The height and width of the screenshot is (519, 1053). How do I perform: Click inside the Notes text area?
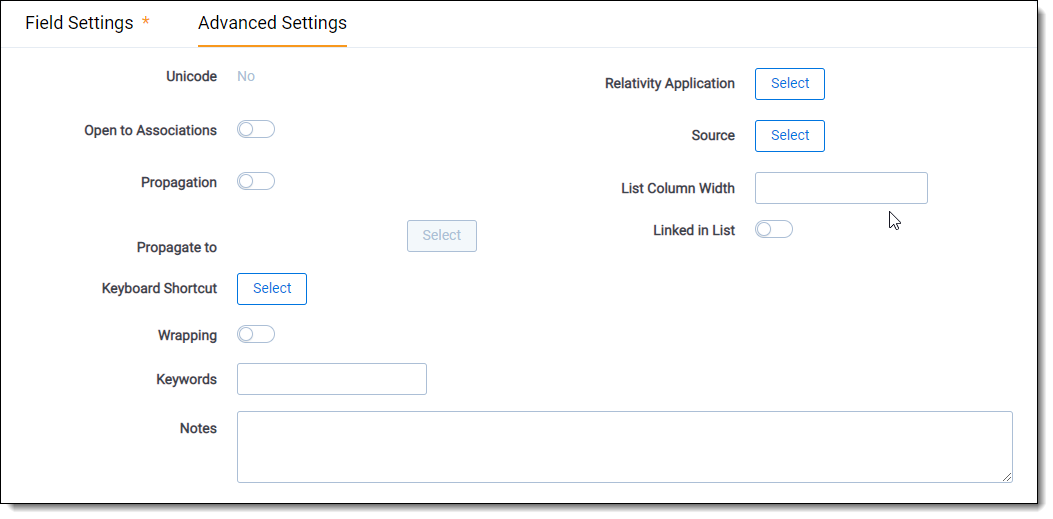tap(624, 446)
